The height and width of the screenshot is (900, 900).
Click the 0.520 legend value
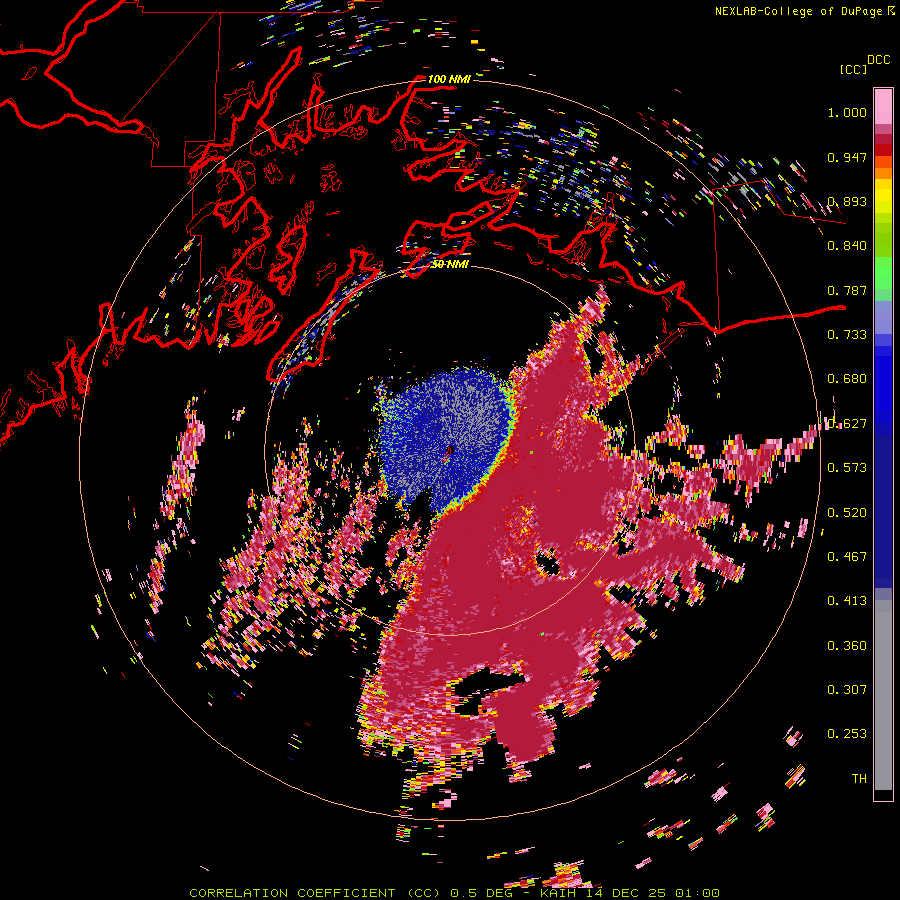tap(847, 513)
